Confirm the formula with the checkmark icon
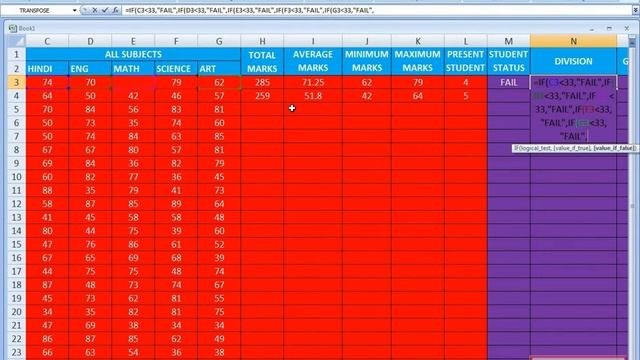 (105, 10)
